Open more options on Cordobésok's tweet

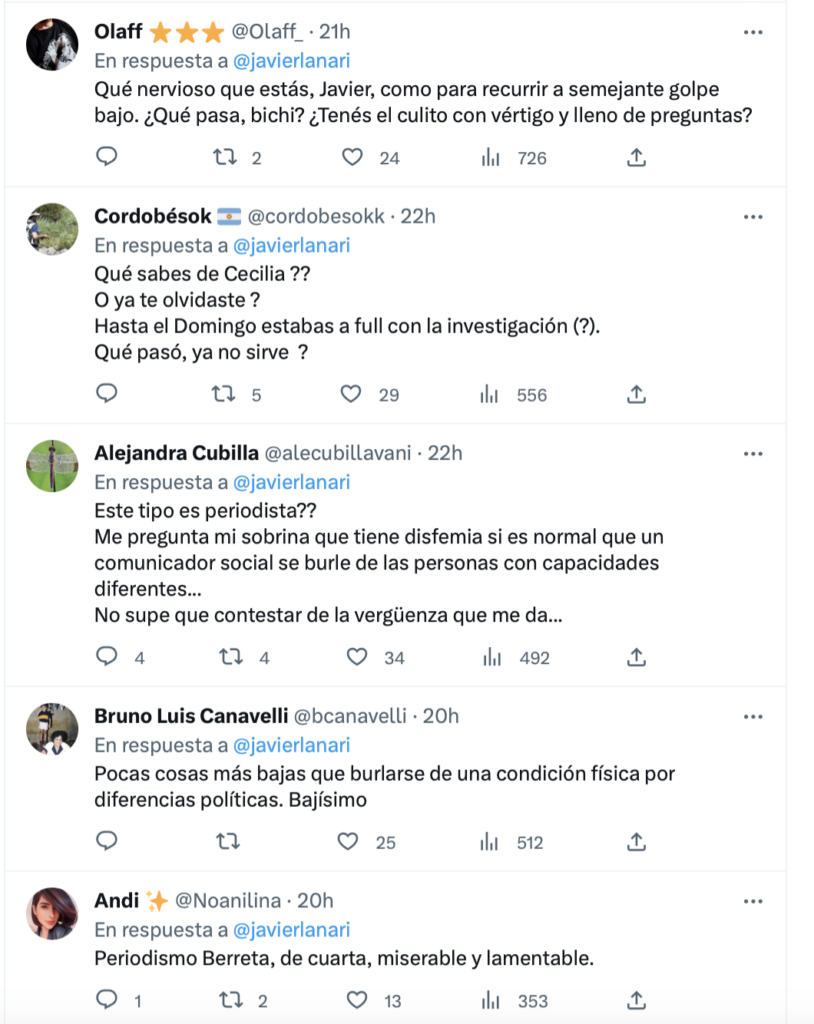(753, 217)
